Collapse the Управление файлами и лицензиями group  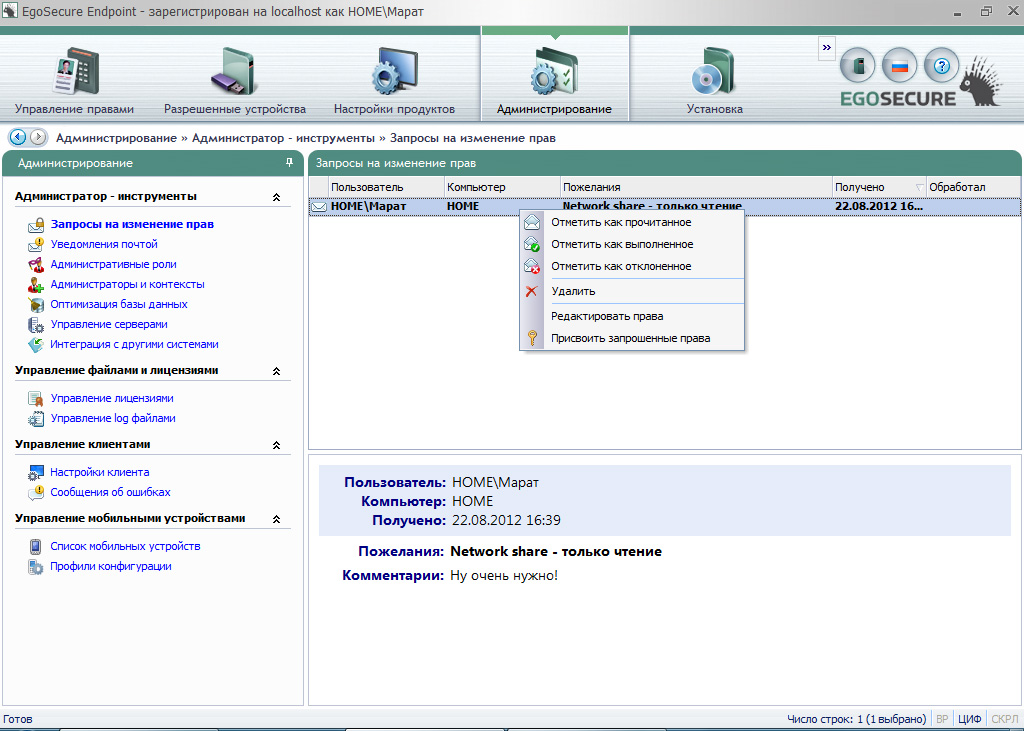276,371
